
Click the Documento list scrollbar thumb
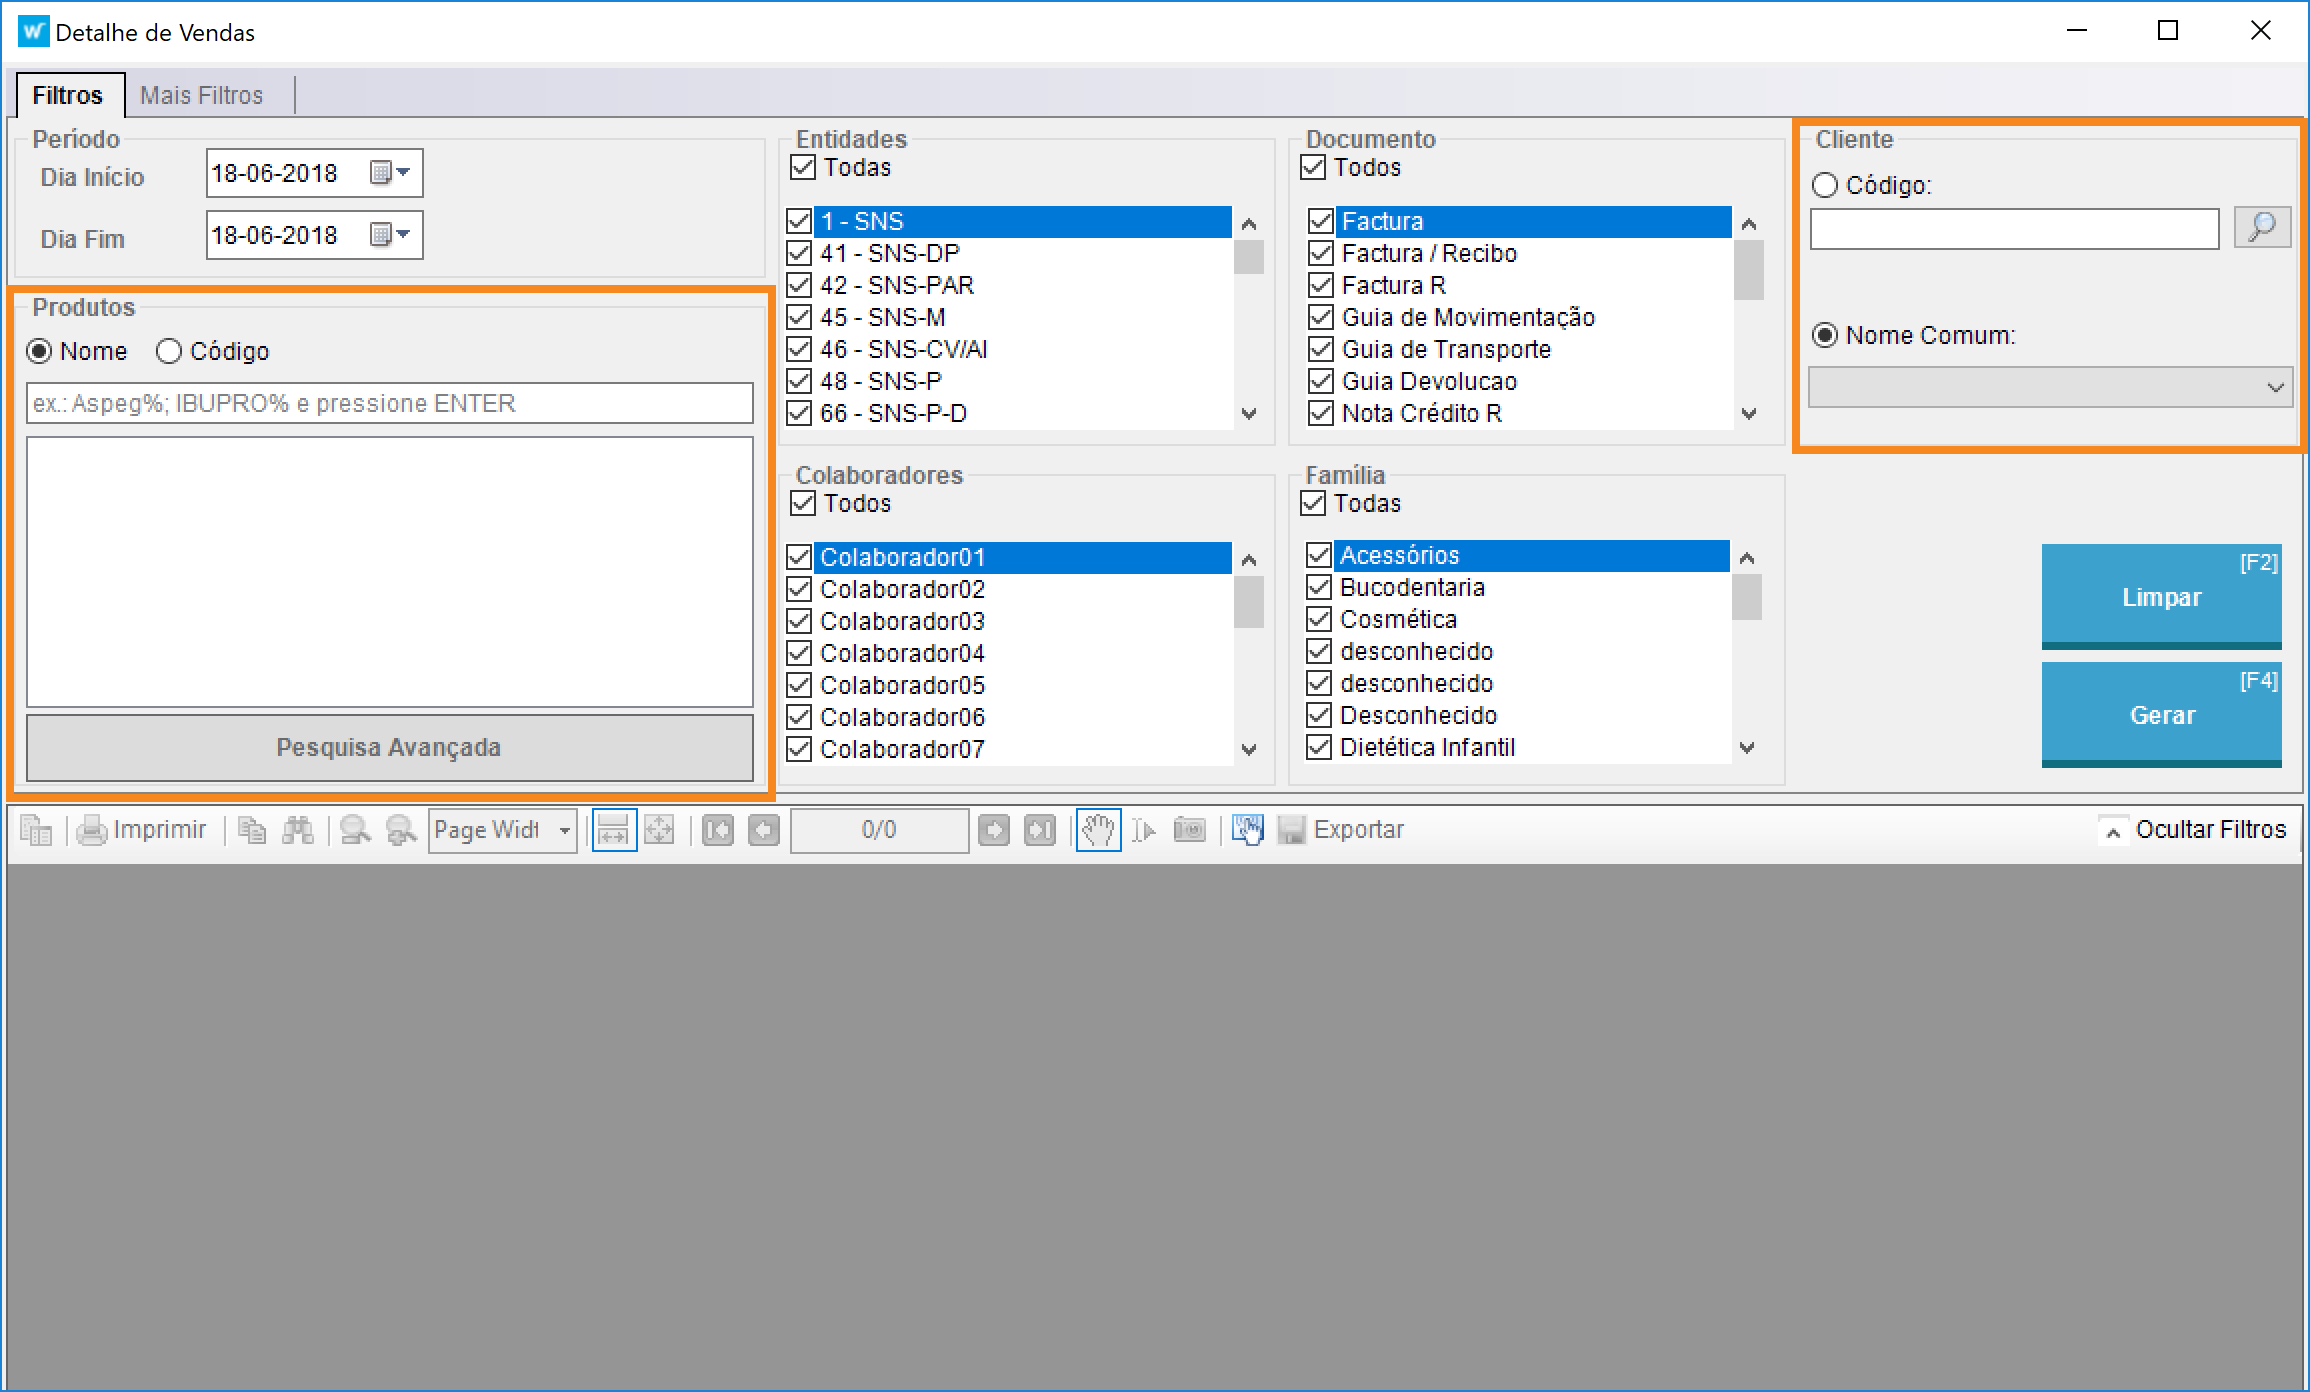tap(1749, 270)
